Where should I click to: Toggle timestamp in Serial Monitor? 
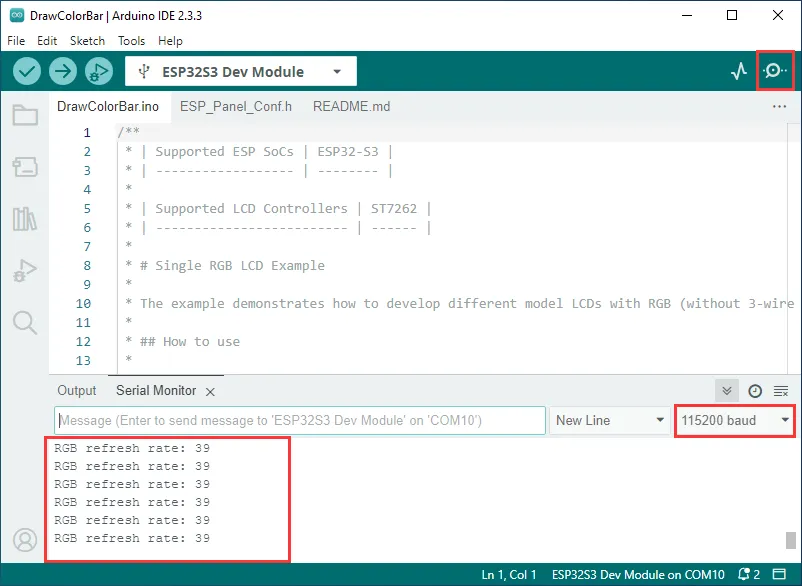(755, 391)
